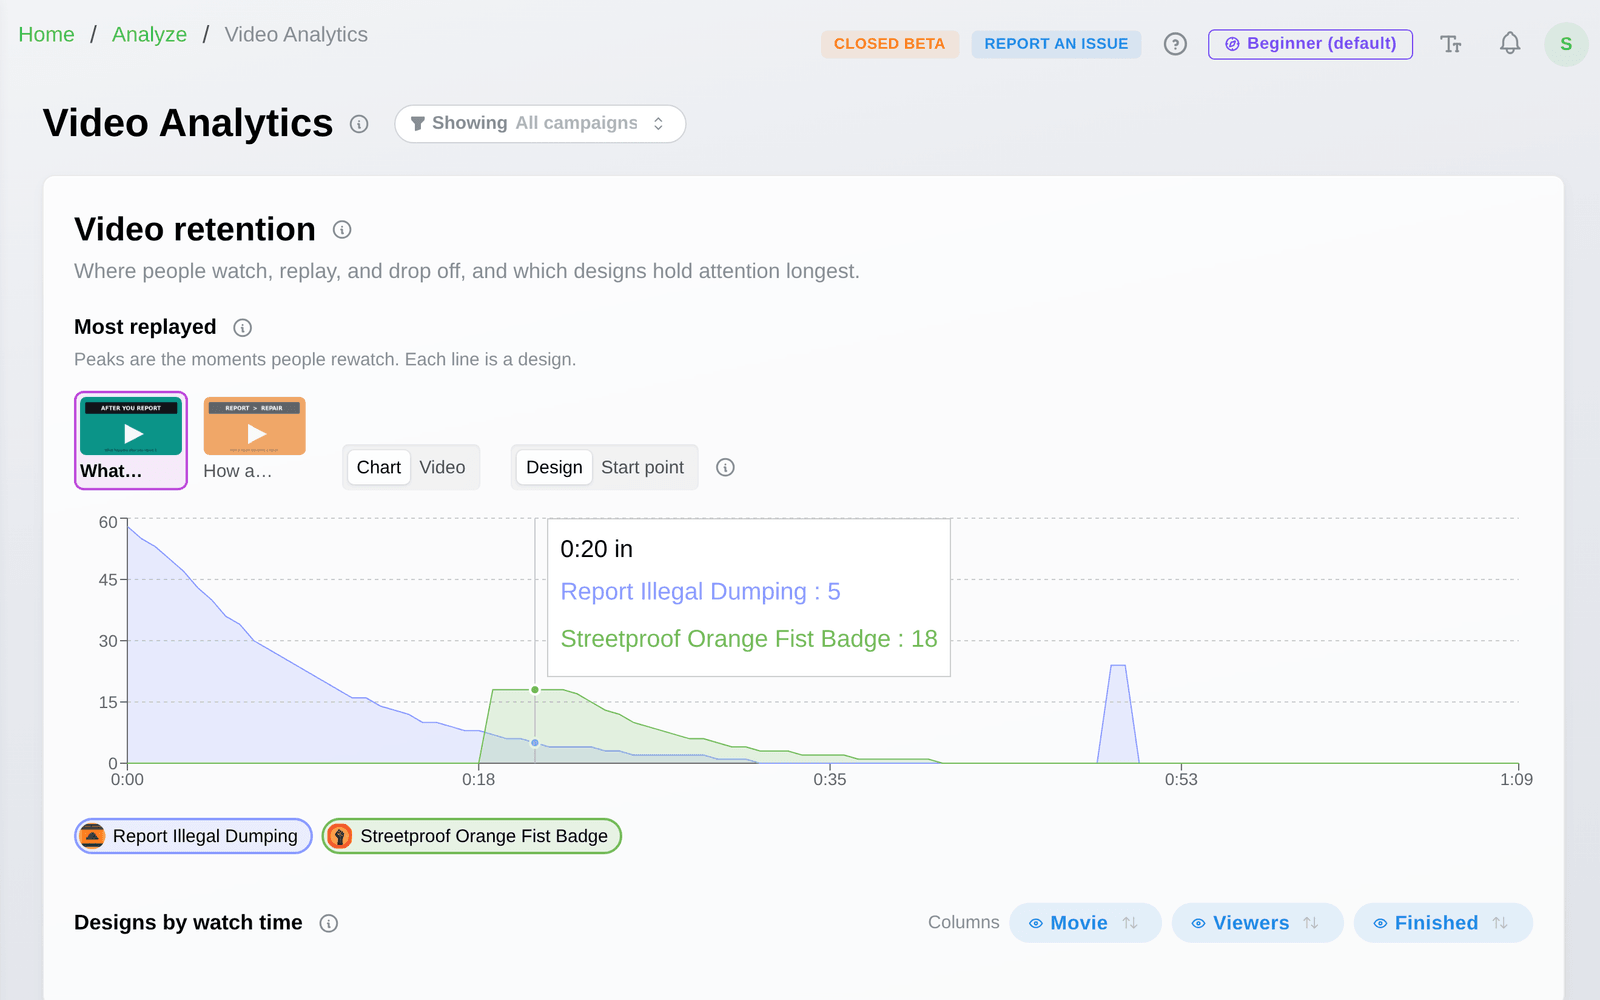The width and height of the screenshot is (1600, 1000).
Task: Click info icon next to Start point
Action: coord(726,467)
